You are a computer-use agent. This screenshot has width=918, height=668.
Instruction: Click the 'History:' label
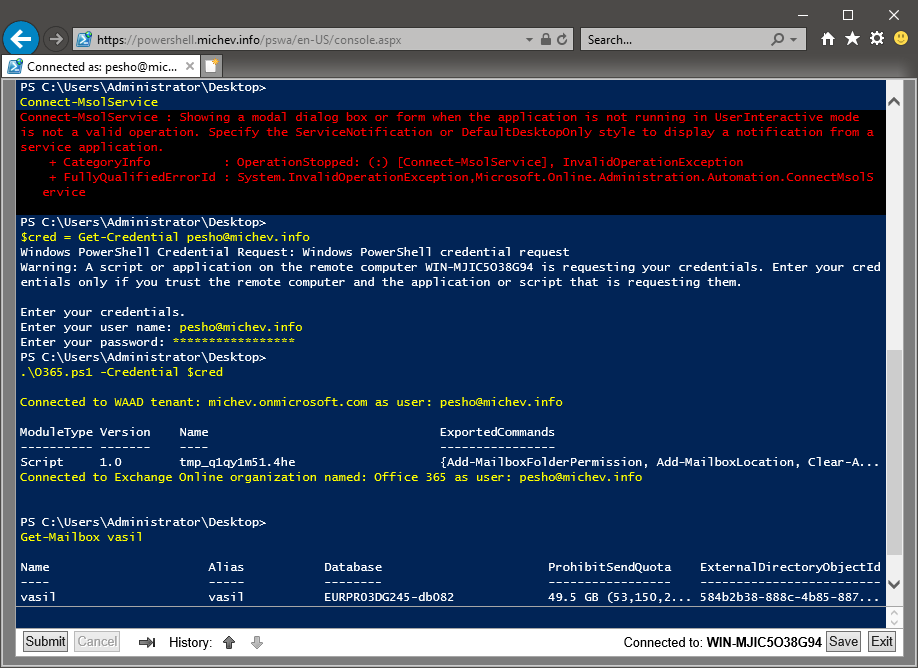click(x=190, y=642)
